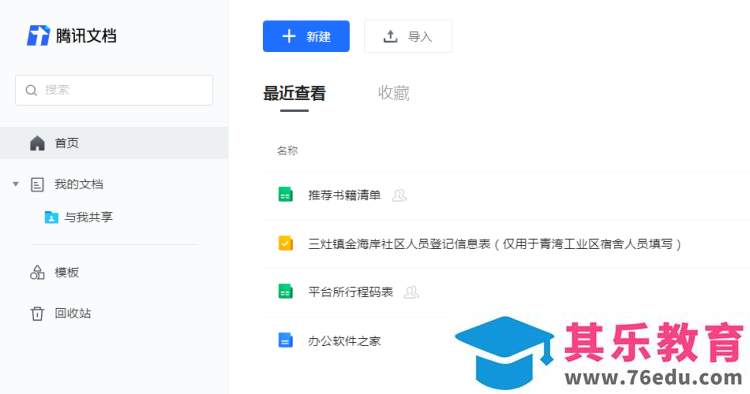Open the 推荐书籍清单 spreadsheet

click(x=344, y=195)
